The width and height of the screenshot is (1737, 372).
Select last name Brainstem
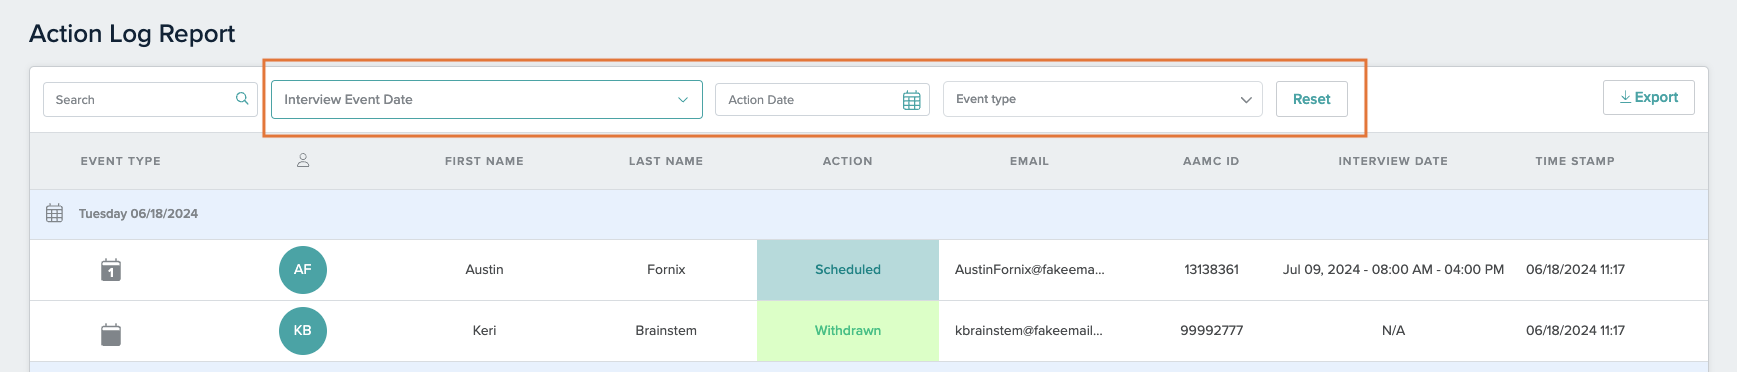coord(666,331)
